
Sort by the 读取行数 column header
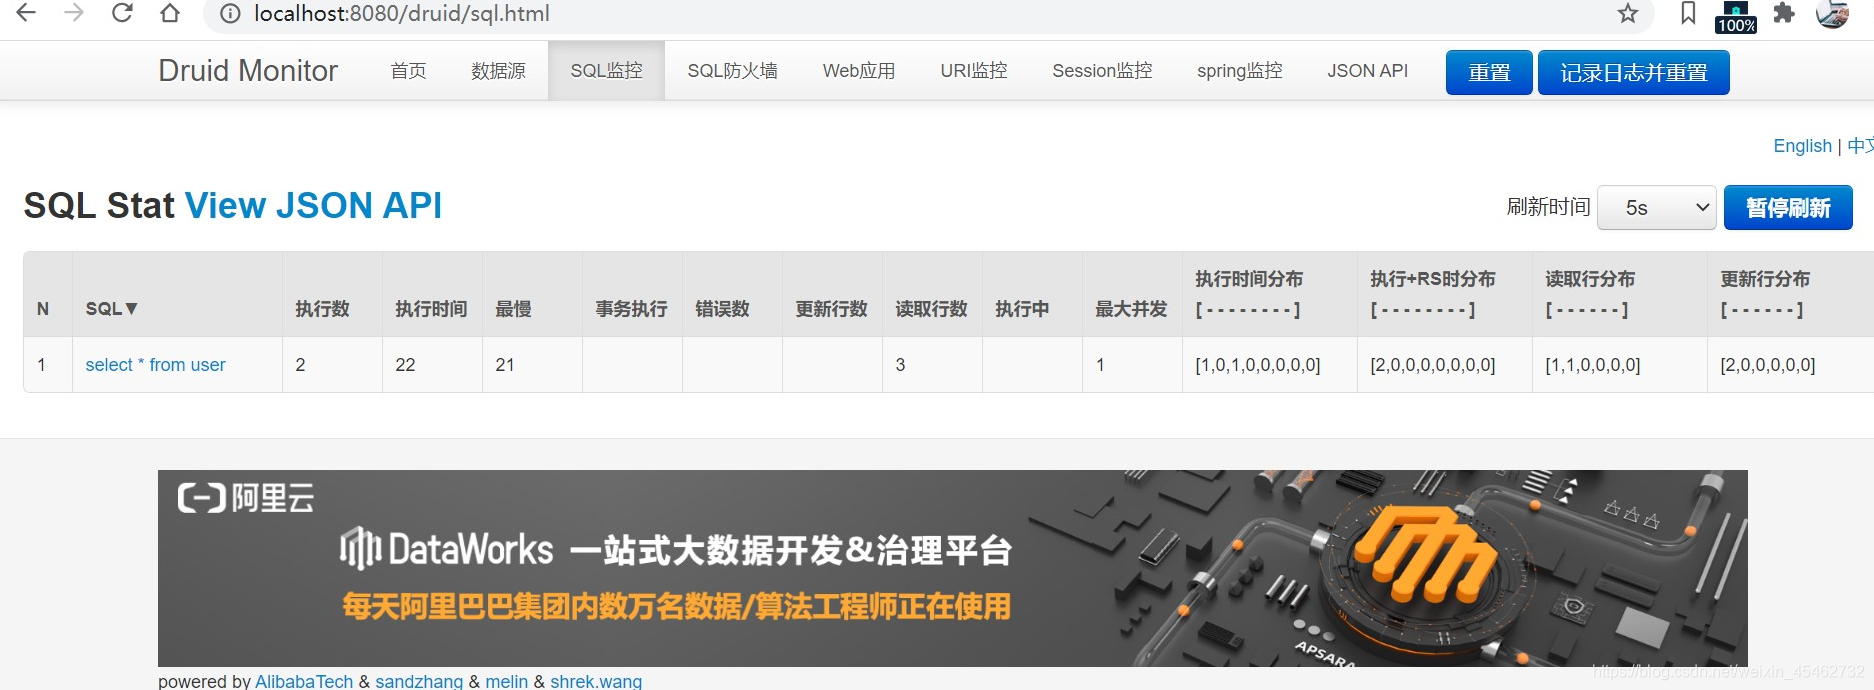tap(931, 309)
